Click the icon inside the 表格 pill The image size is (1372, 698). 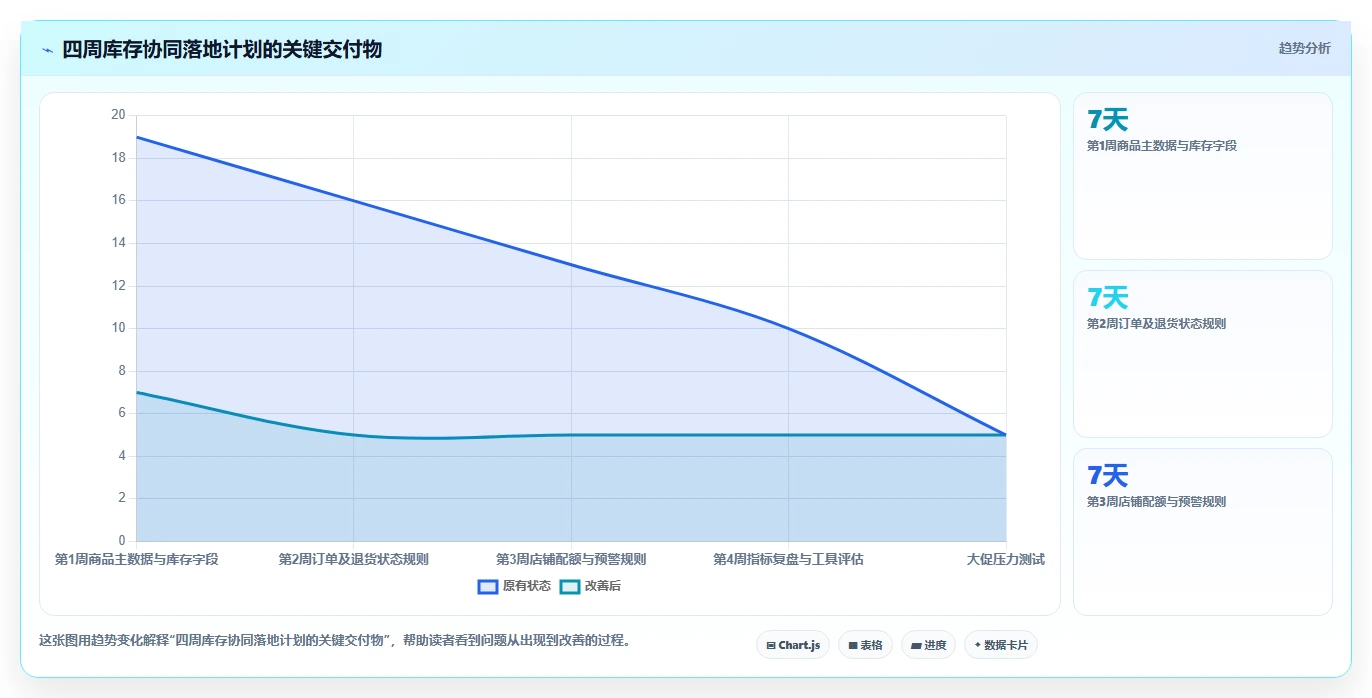tap(853, 646)
